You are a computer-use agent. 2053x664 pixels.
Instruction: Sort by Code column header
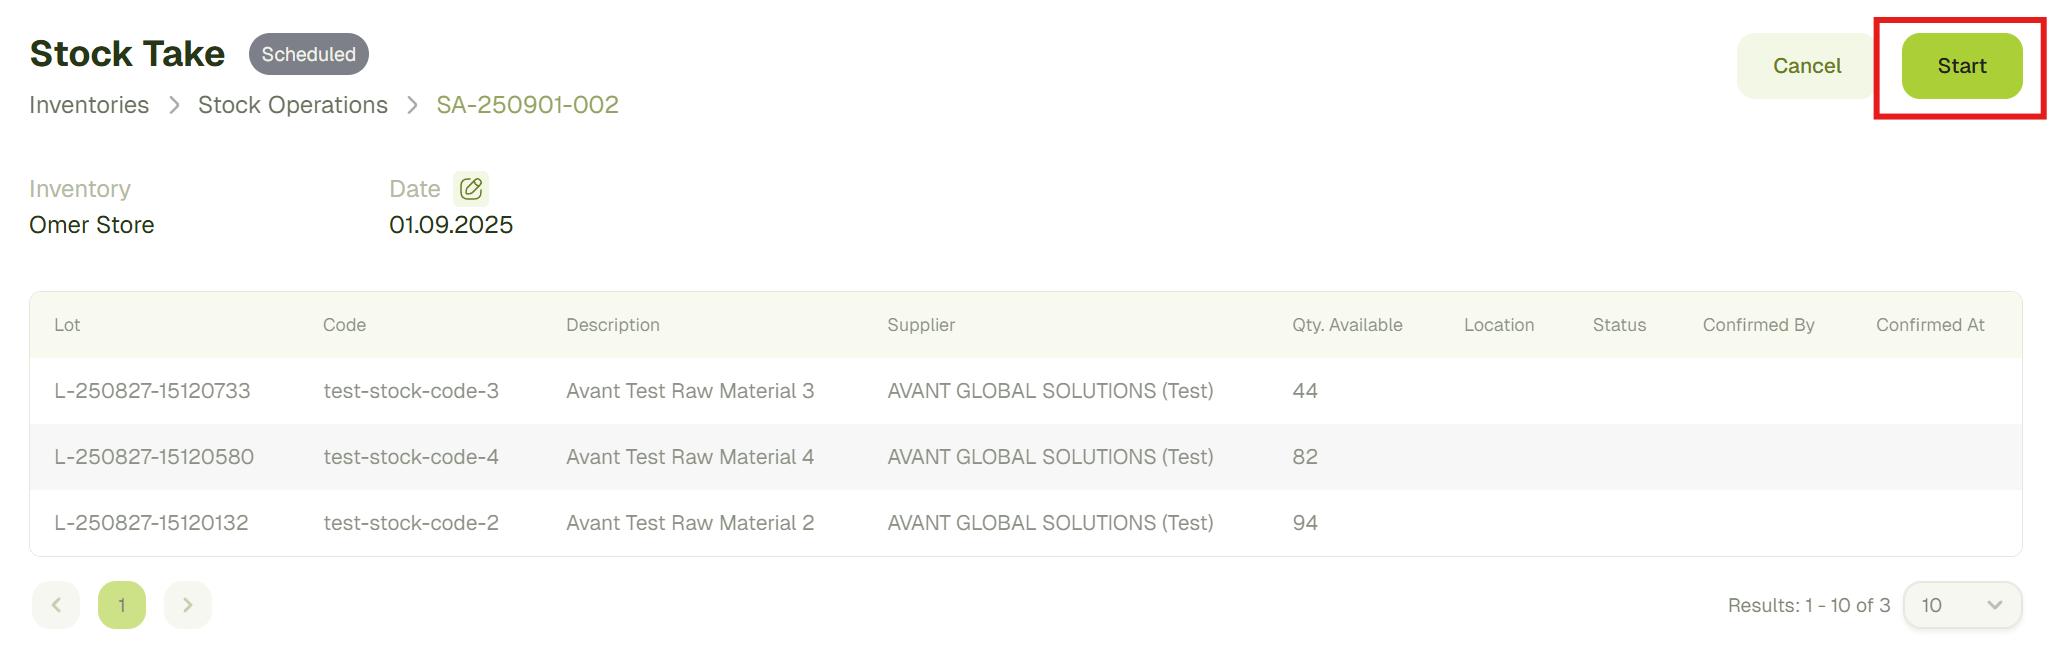(x=344, y=325)
